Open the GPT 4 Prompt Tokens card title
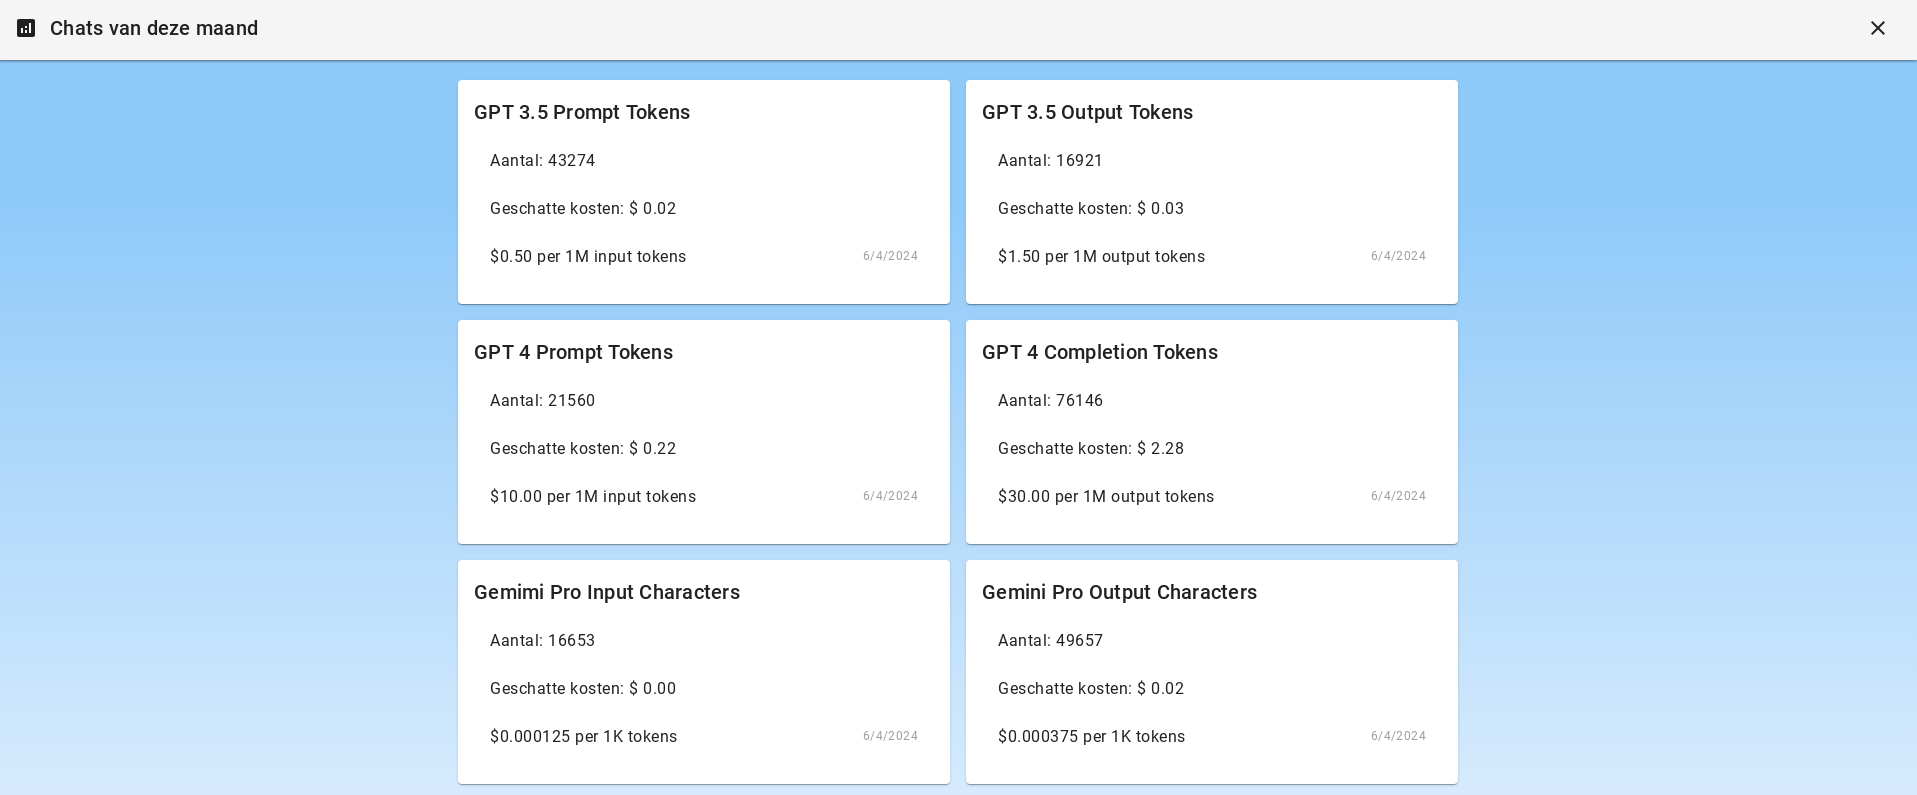Screen dimensions: 1917x795 (x=573, y=352)
